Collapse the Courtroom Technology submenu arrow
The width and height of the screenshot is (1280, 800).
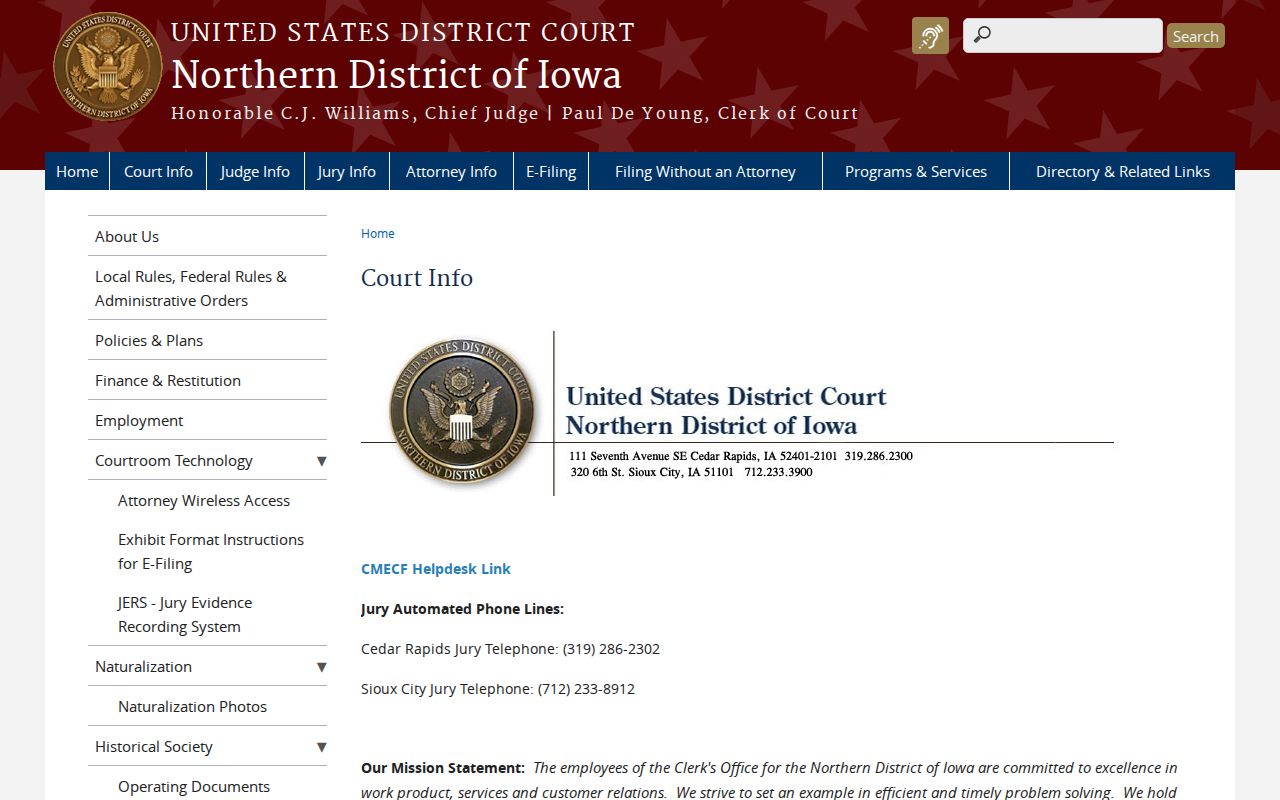[321, 461]
